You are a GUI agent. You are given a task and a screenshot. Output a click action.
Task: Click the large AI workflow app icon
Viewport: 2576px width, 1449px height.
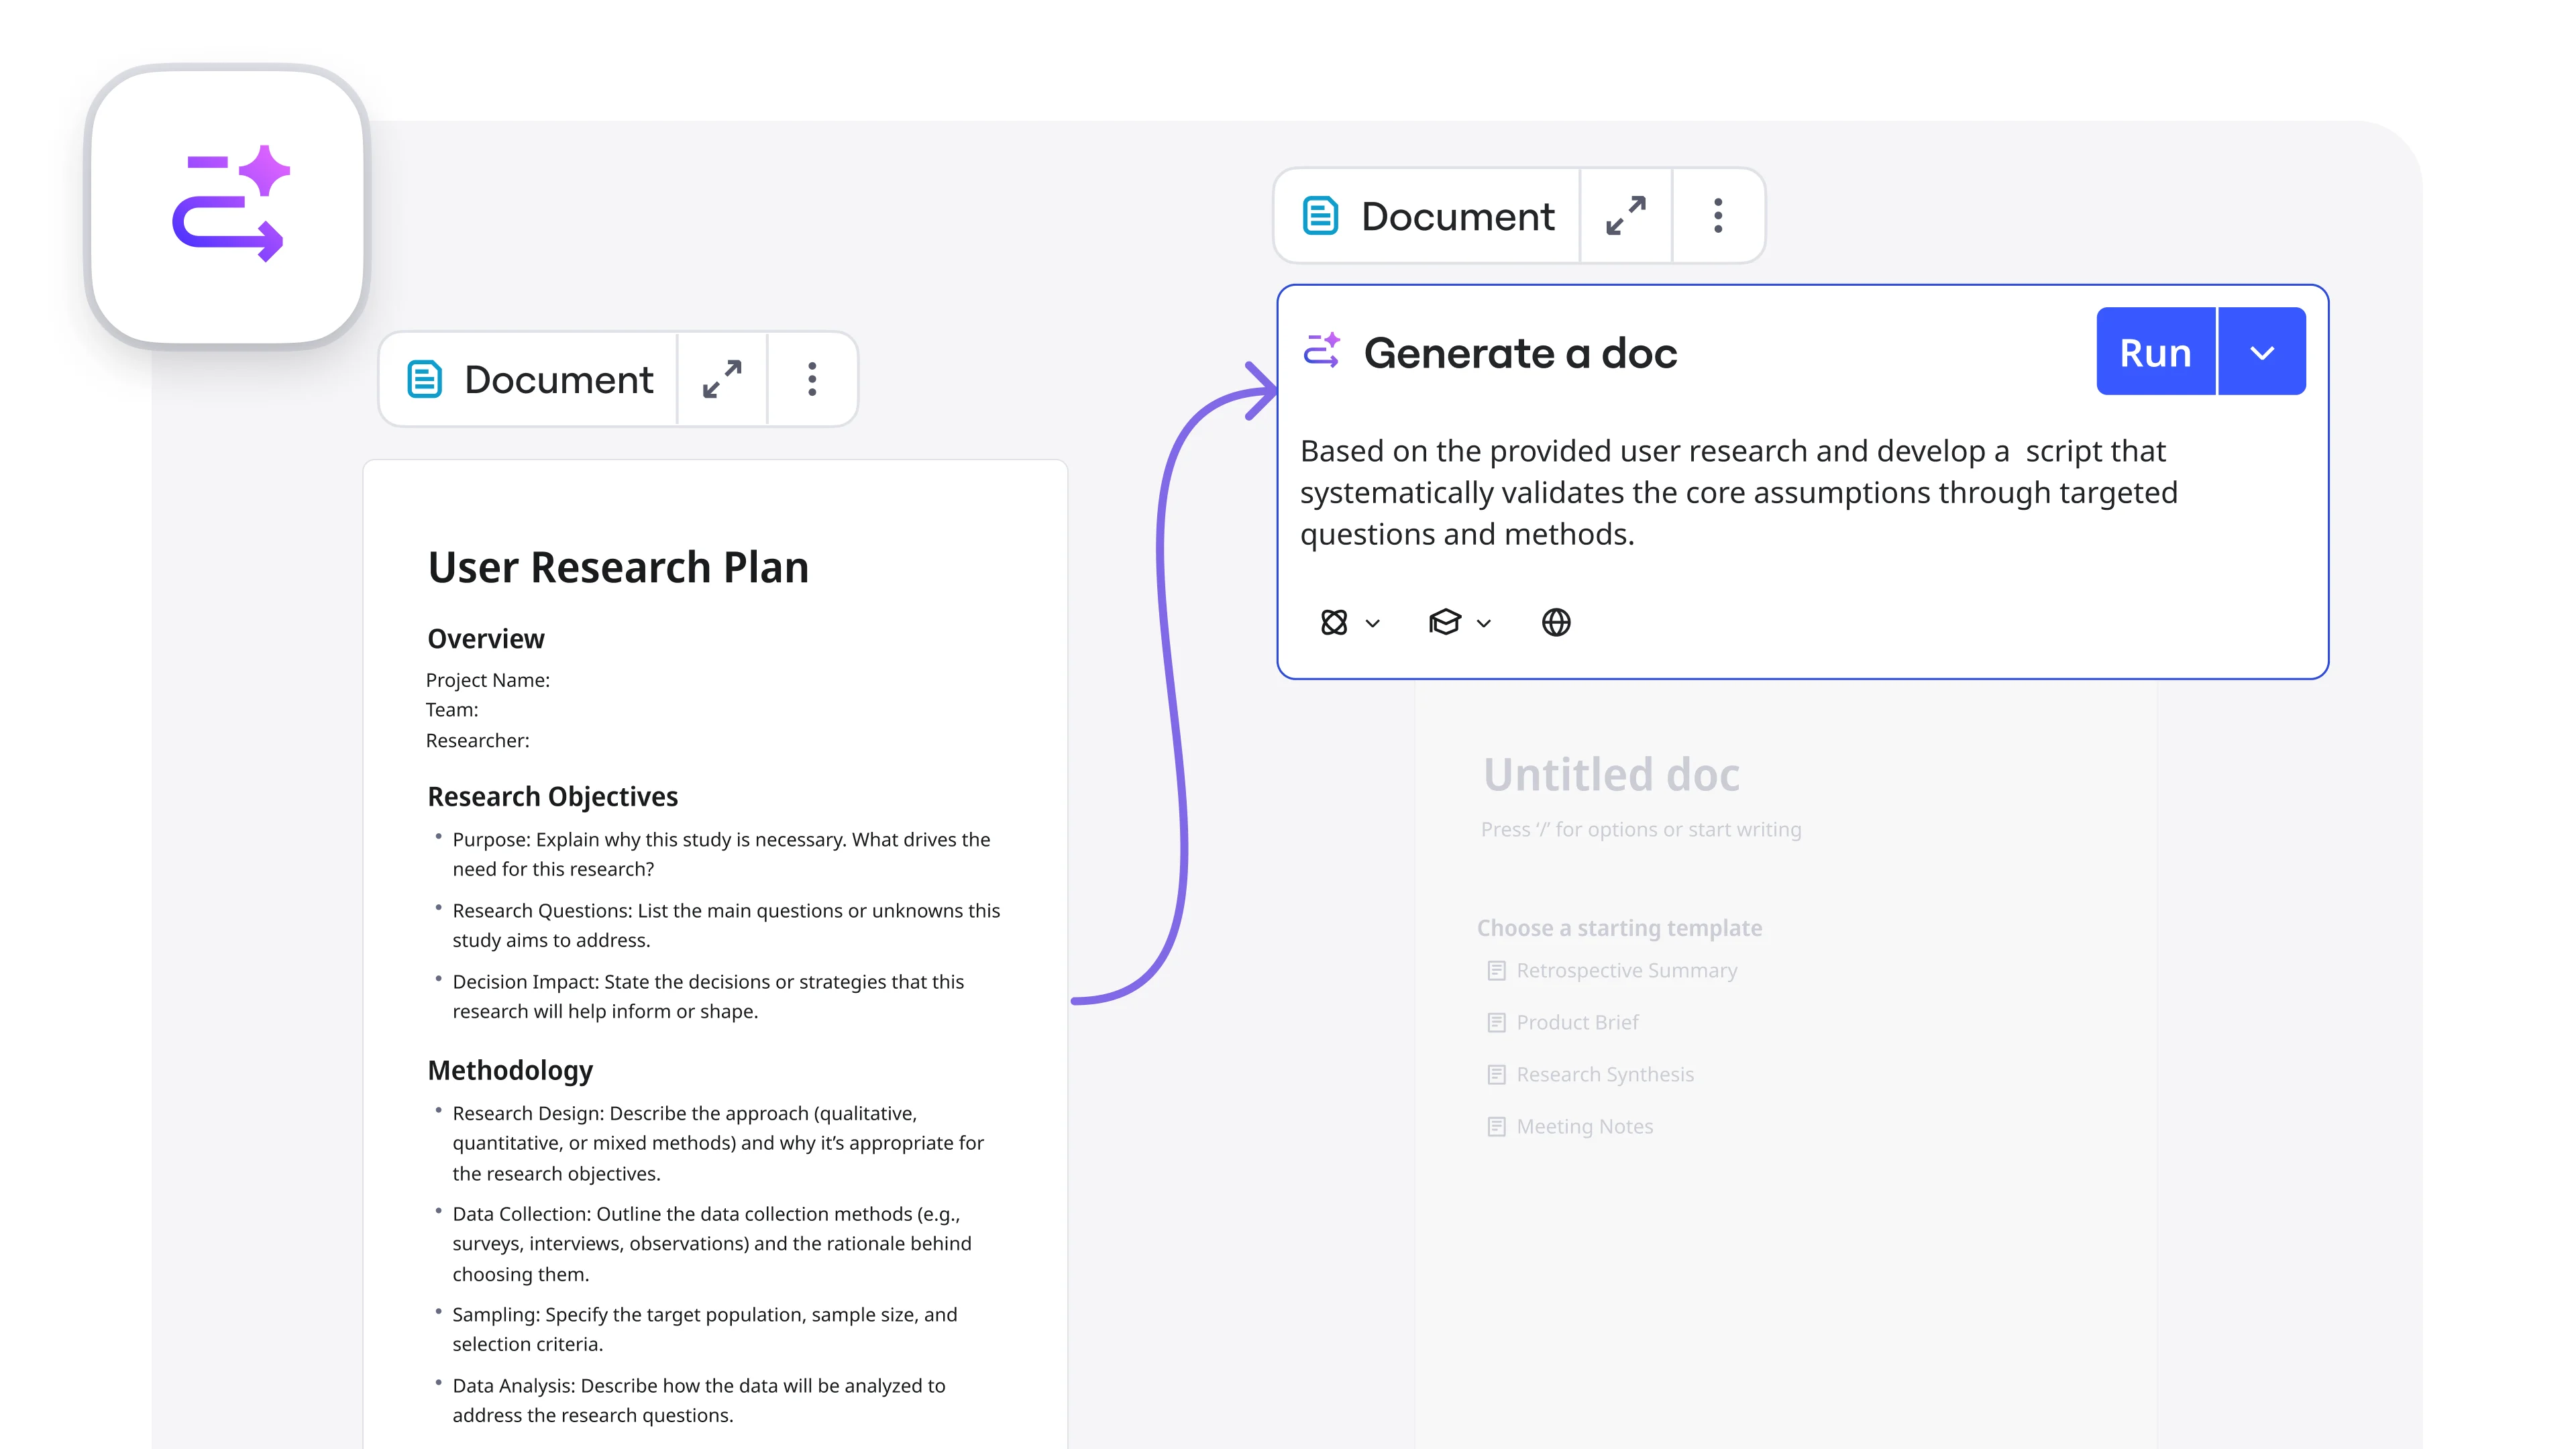click(x=229, y=207)
